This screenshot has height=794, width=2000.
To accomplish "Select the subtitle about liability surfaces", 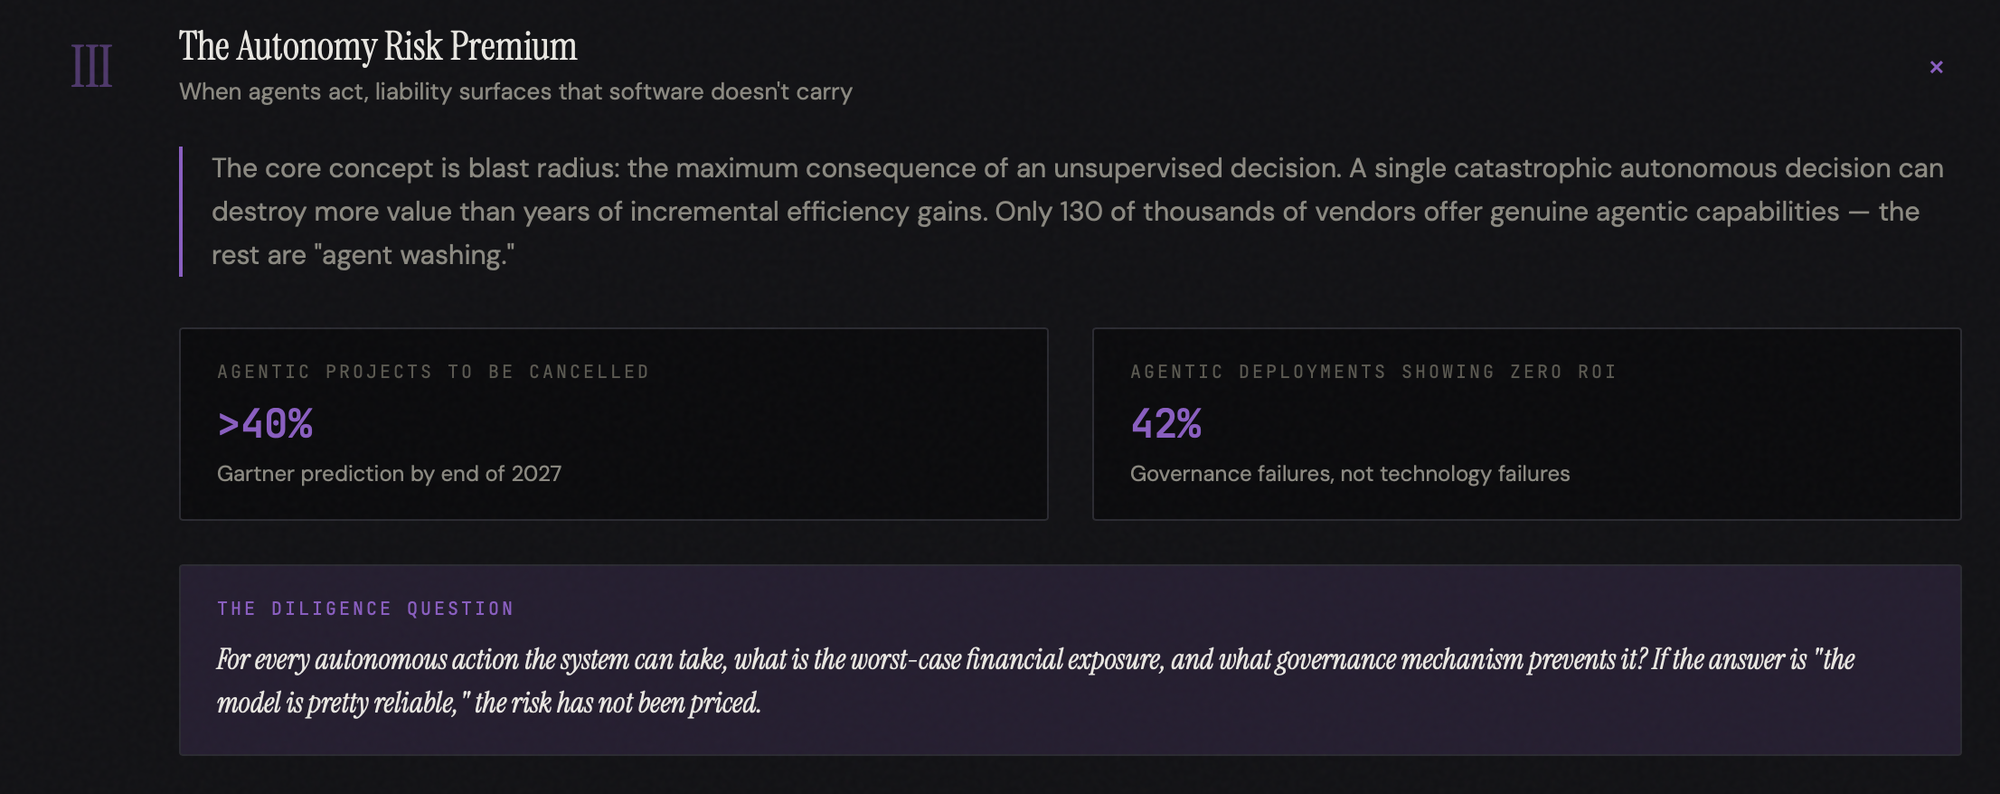I will [x=515, y=92].
